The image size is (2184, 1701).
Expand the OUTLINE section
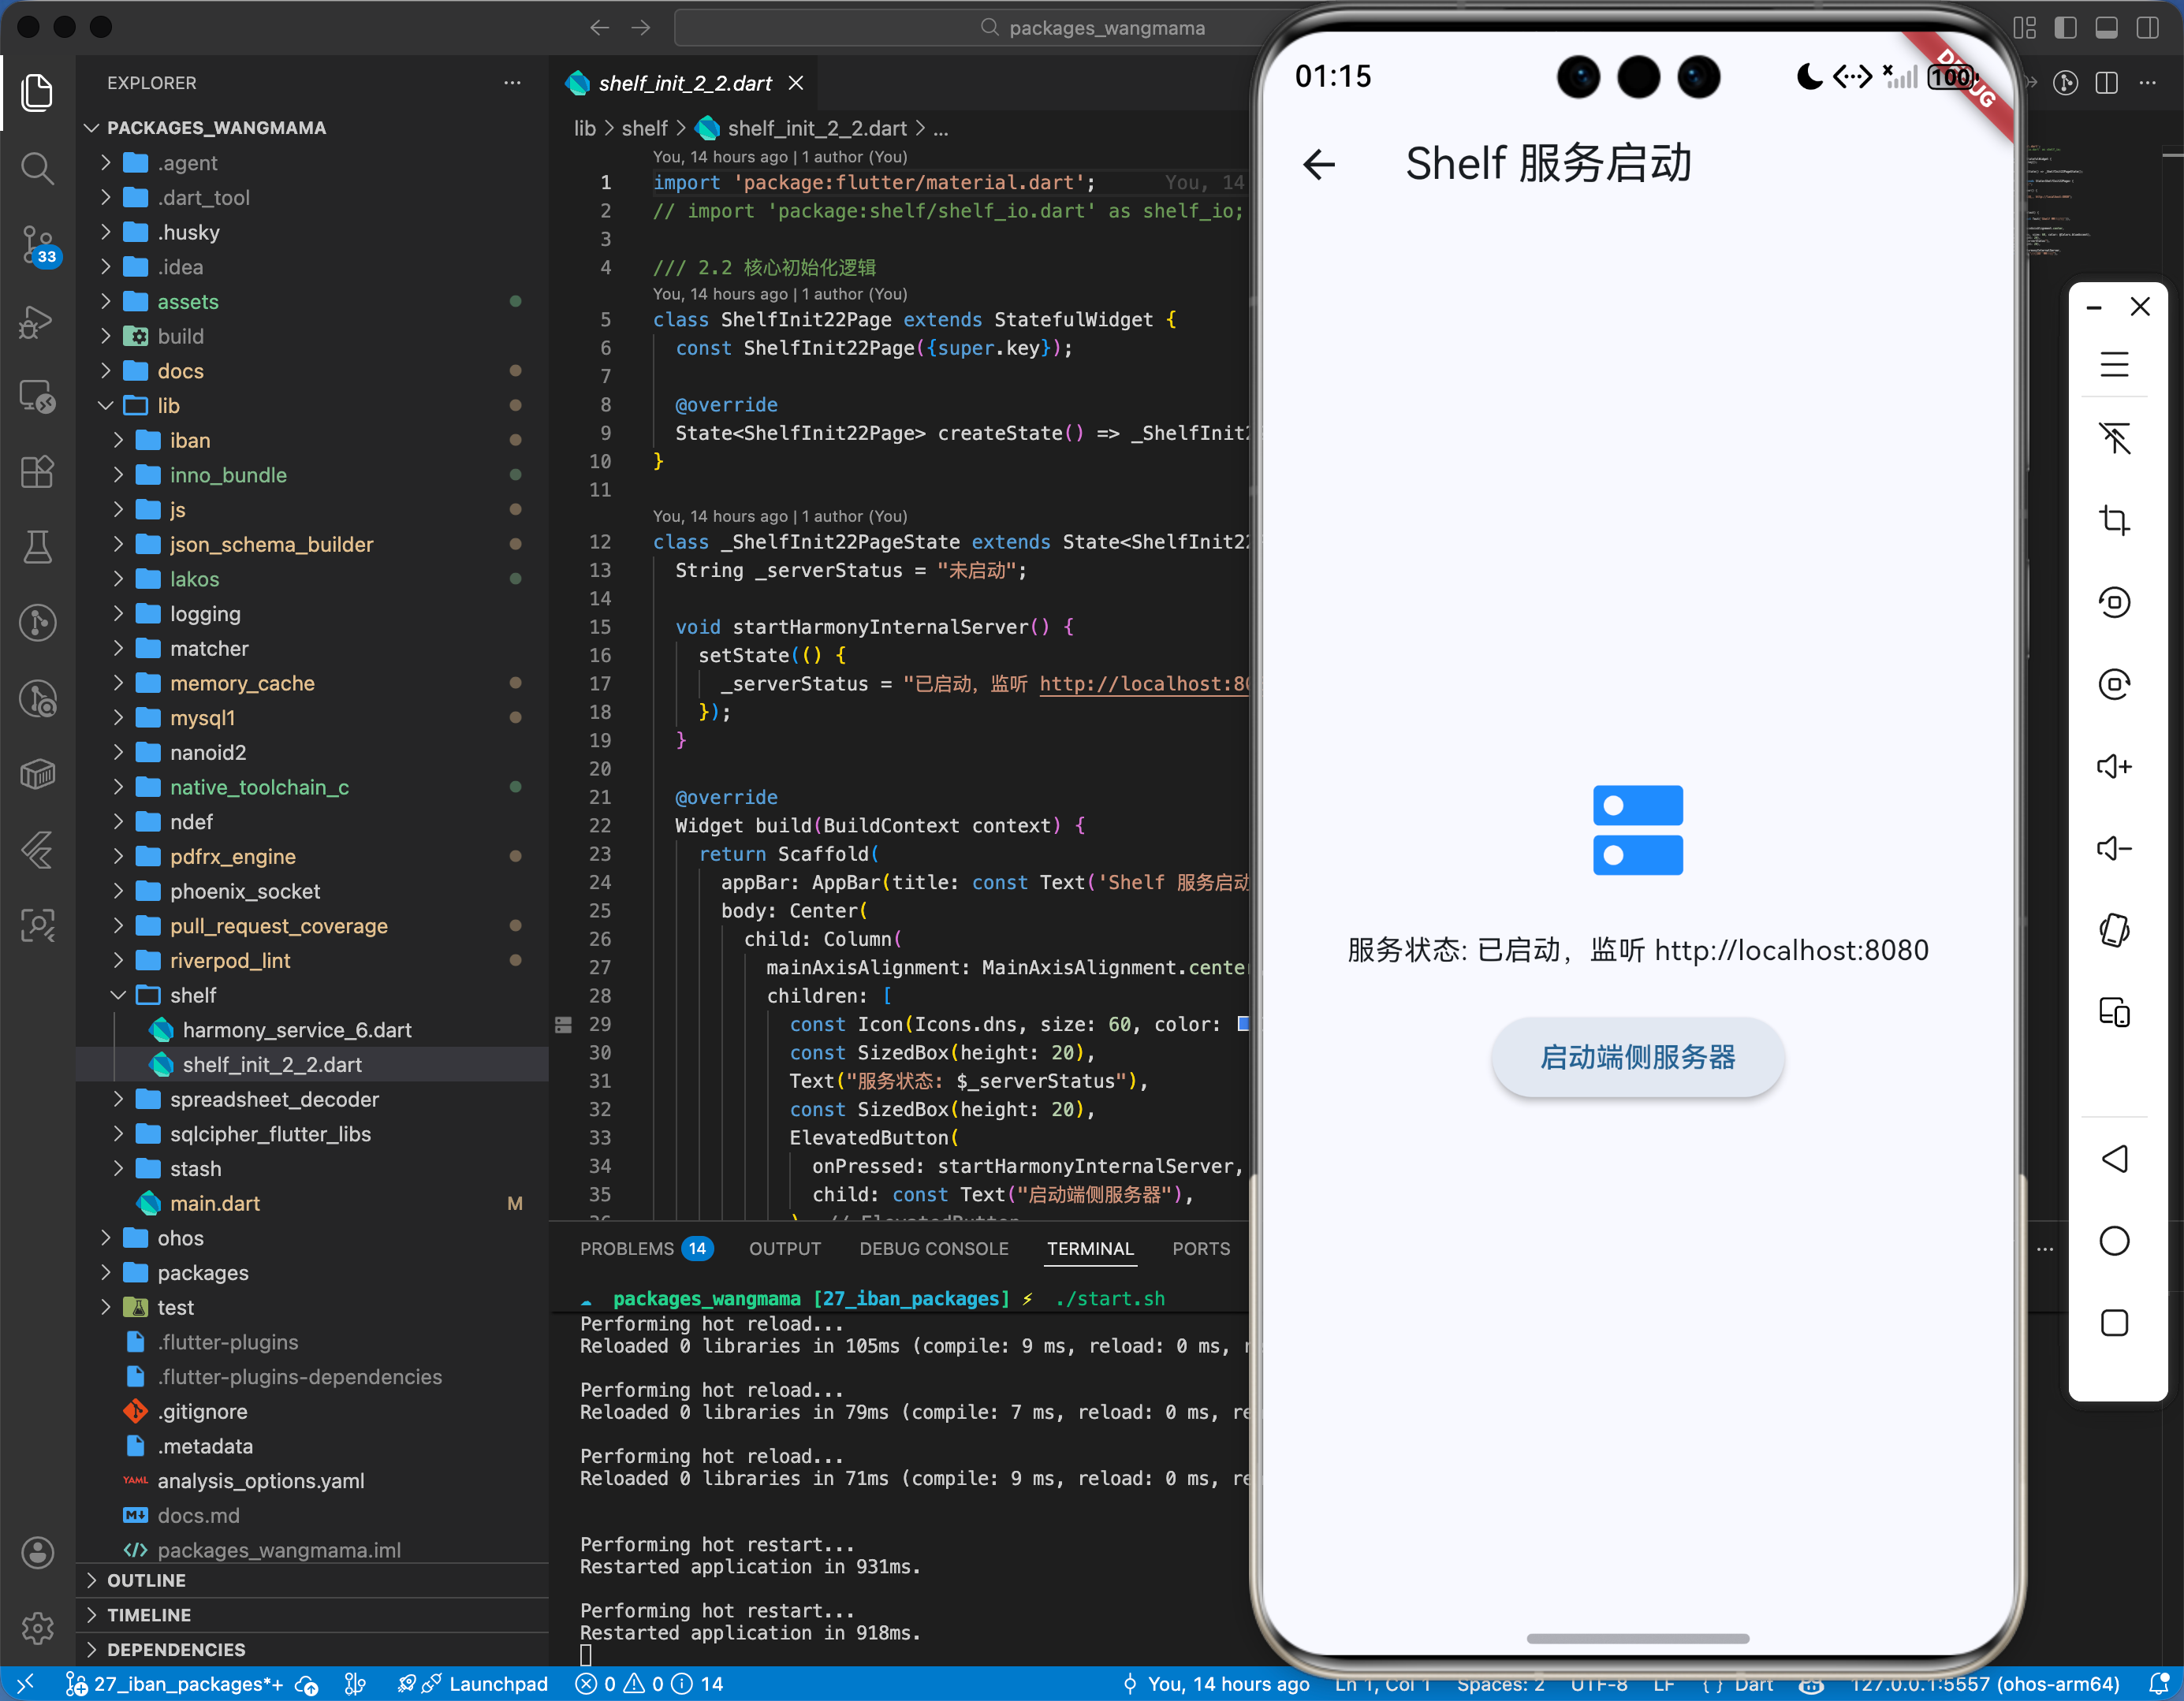[146, 1580]
